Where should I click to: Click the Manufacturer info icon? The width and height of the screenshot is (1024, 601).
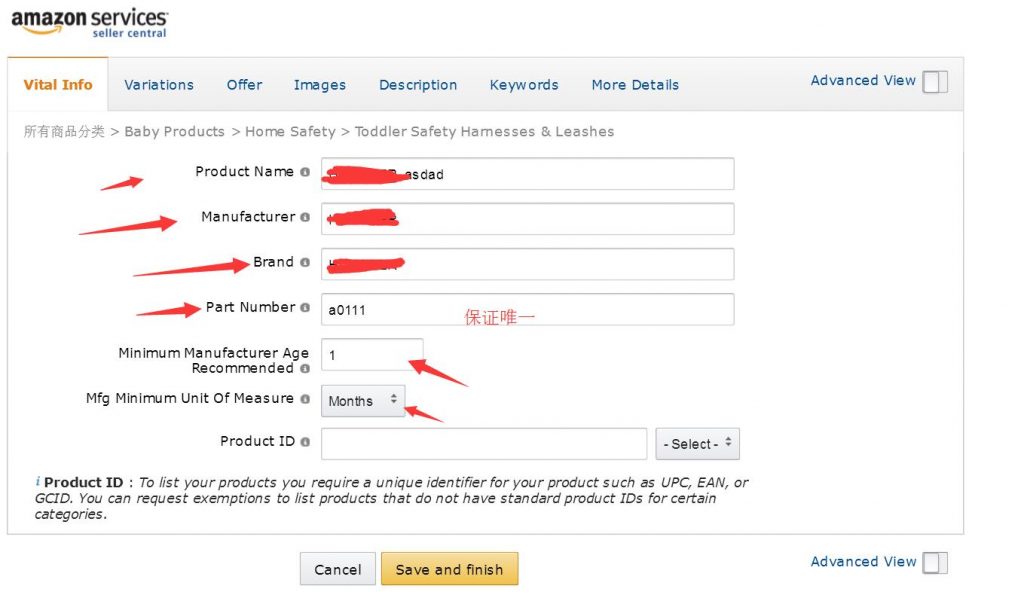pos(305,217)
